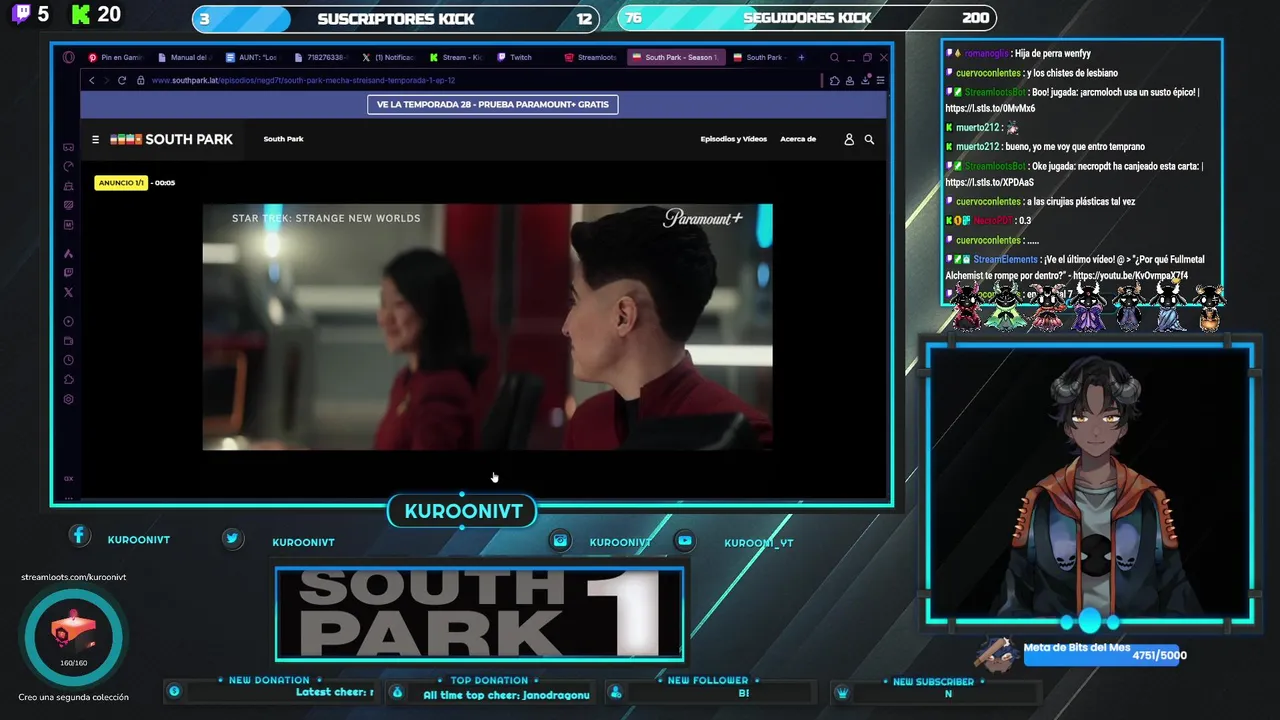This screenshot has height=720, width=1280.
Task: Click the Twitter bird icon in overlay
Action: click(232, 538)
